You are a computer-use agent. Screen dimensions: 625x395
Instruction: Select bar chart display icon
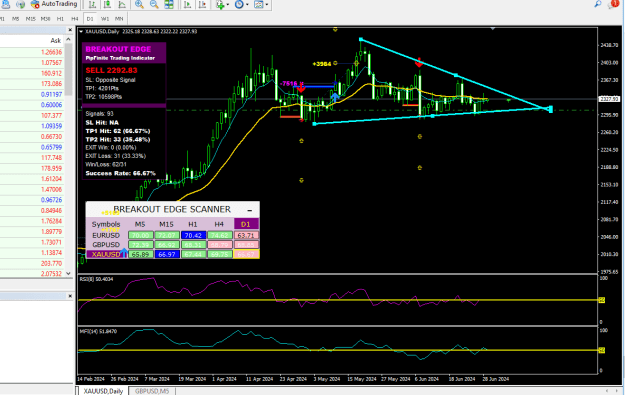coord(92,4)
